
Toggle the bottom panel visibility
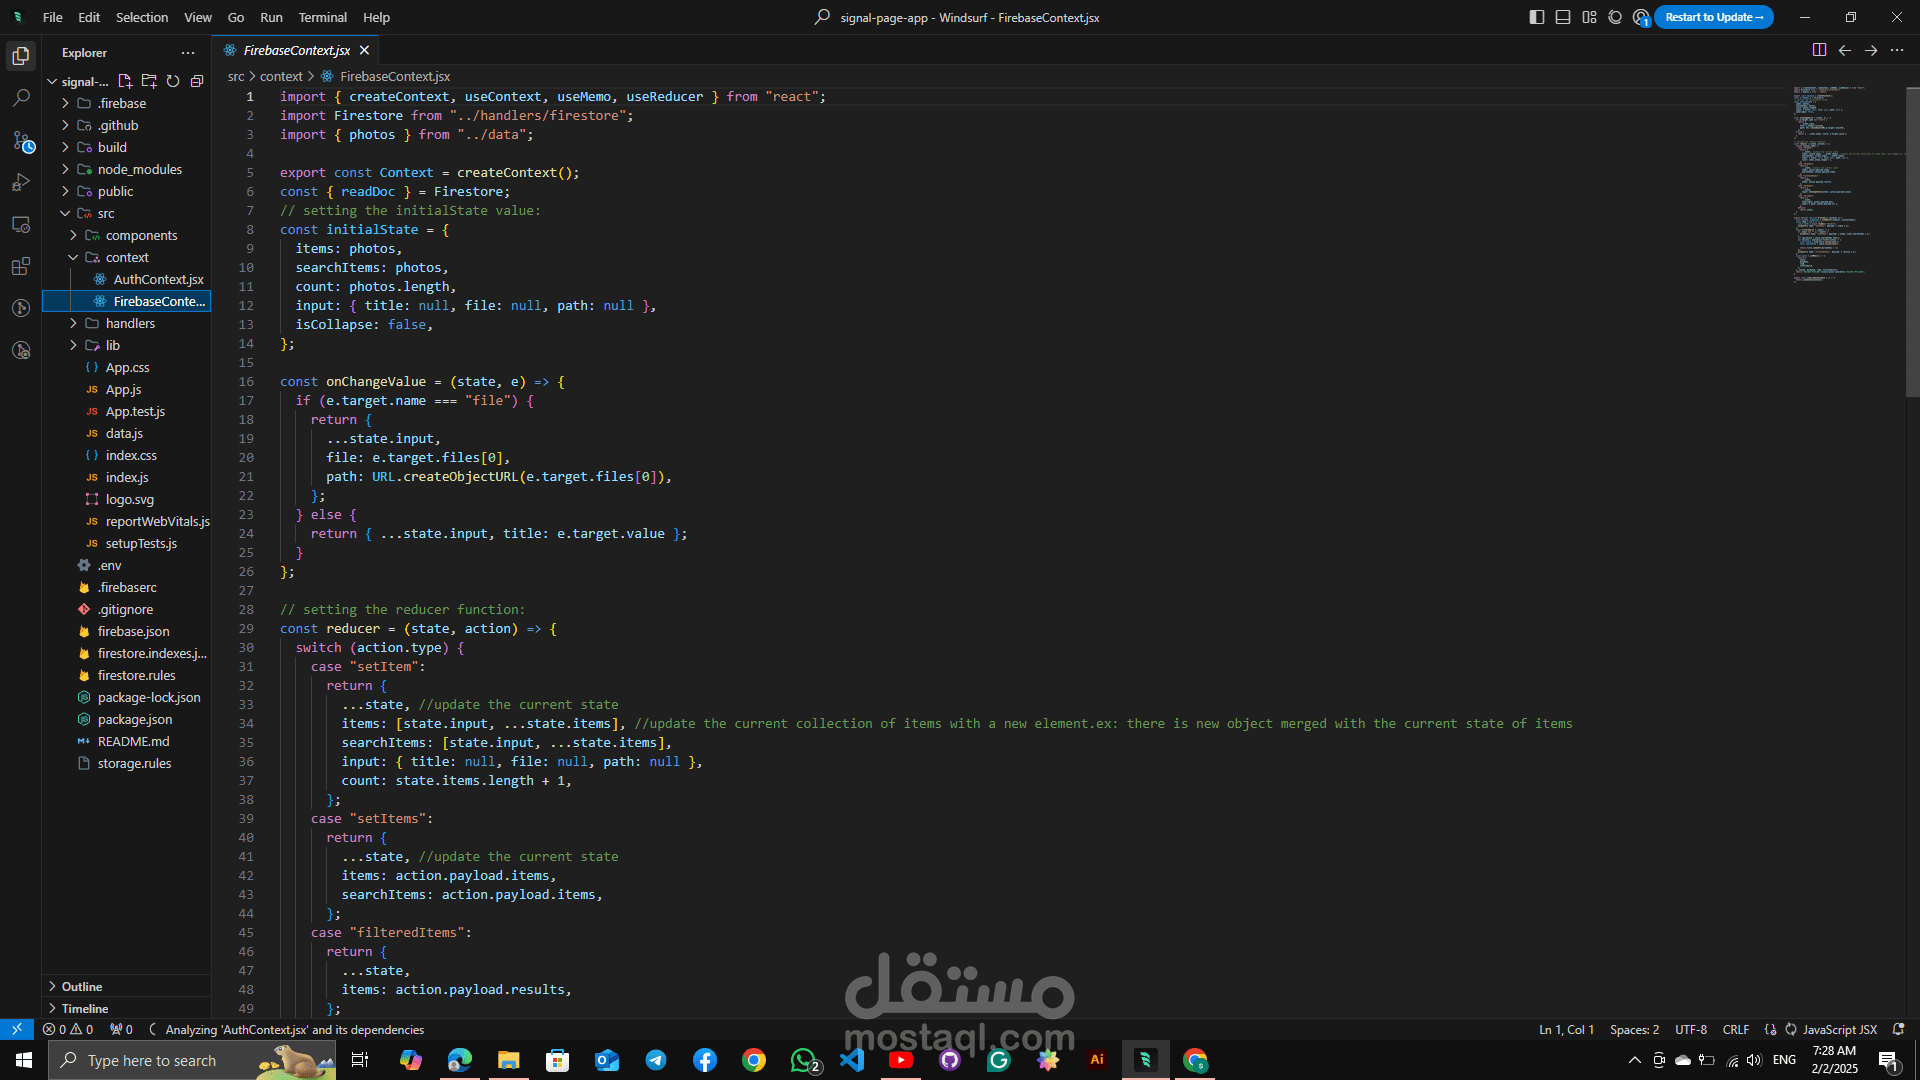pos(1563,17)
